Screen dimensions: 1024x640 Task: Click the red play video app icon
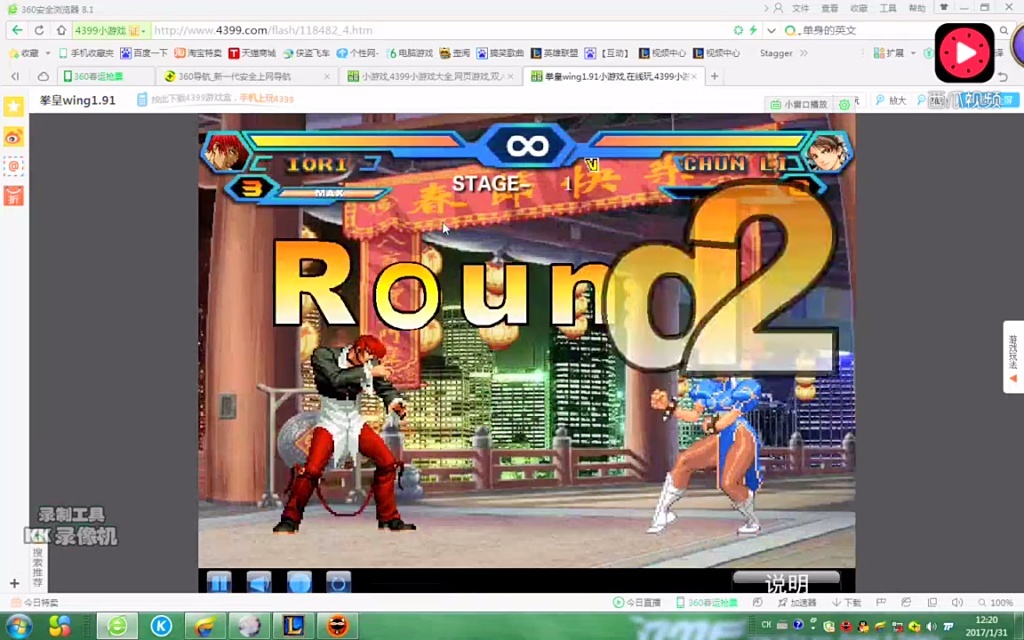[965, 53]
